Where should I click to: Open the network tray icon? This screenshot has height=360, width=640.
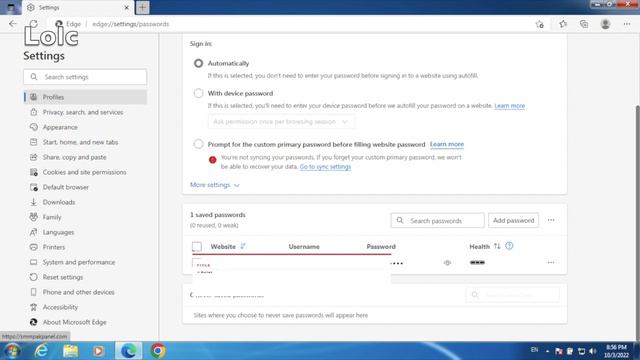point(581,351)
